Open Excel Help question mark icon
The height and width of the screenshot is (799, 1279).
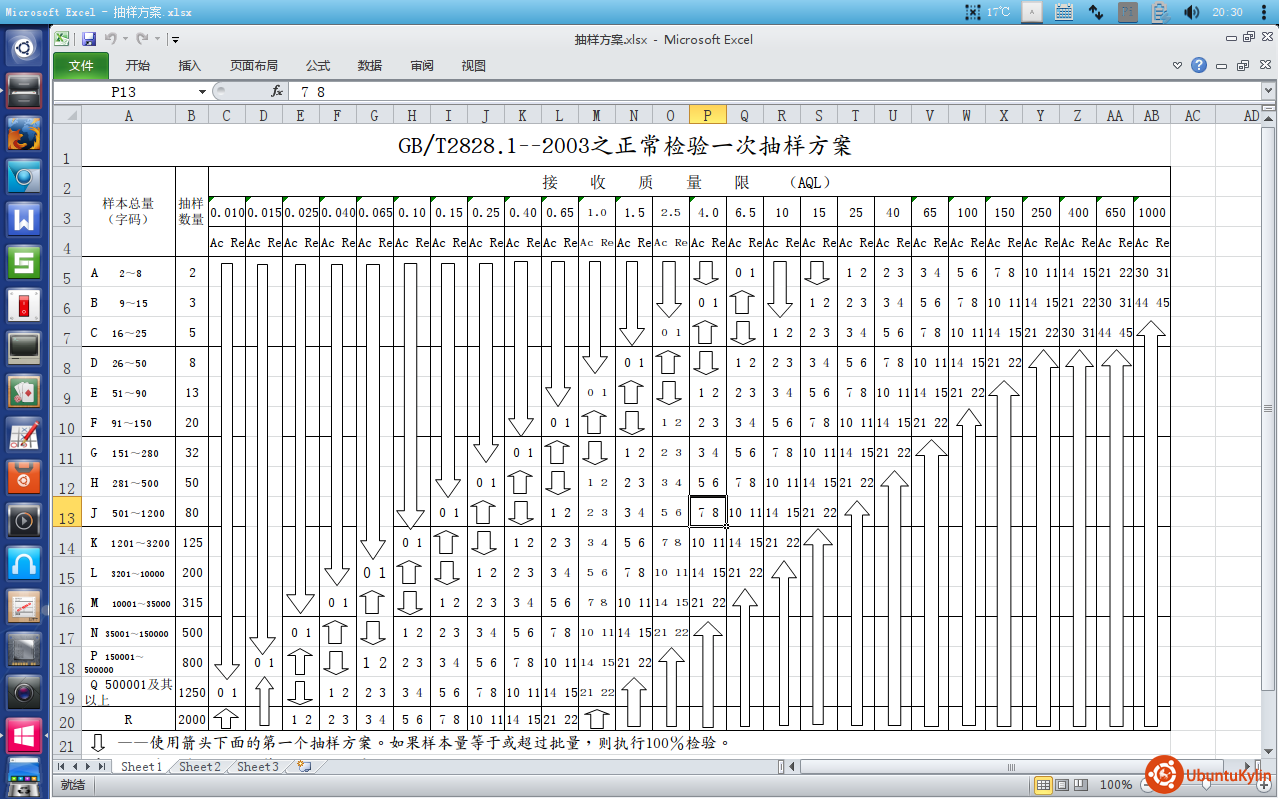click(1199, 65)
